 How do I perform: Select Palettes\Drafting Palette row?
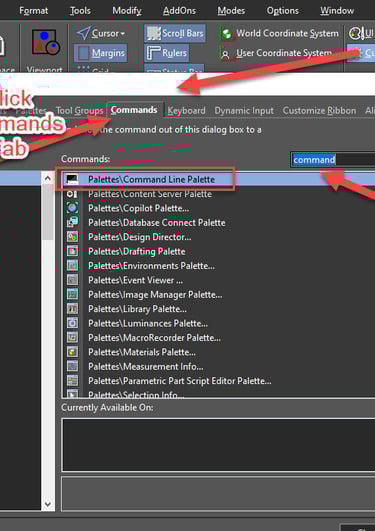pyautogui.click(x=218, y=251)
